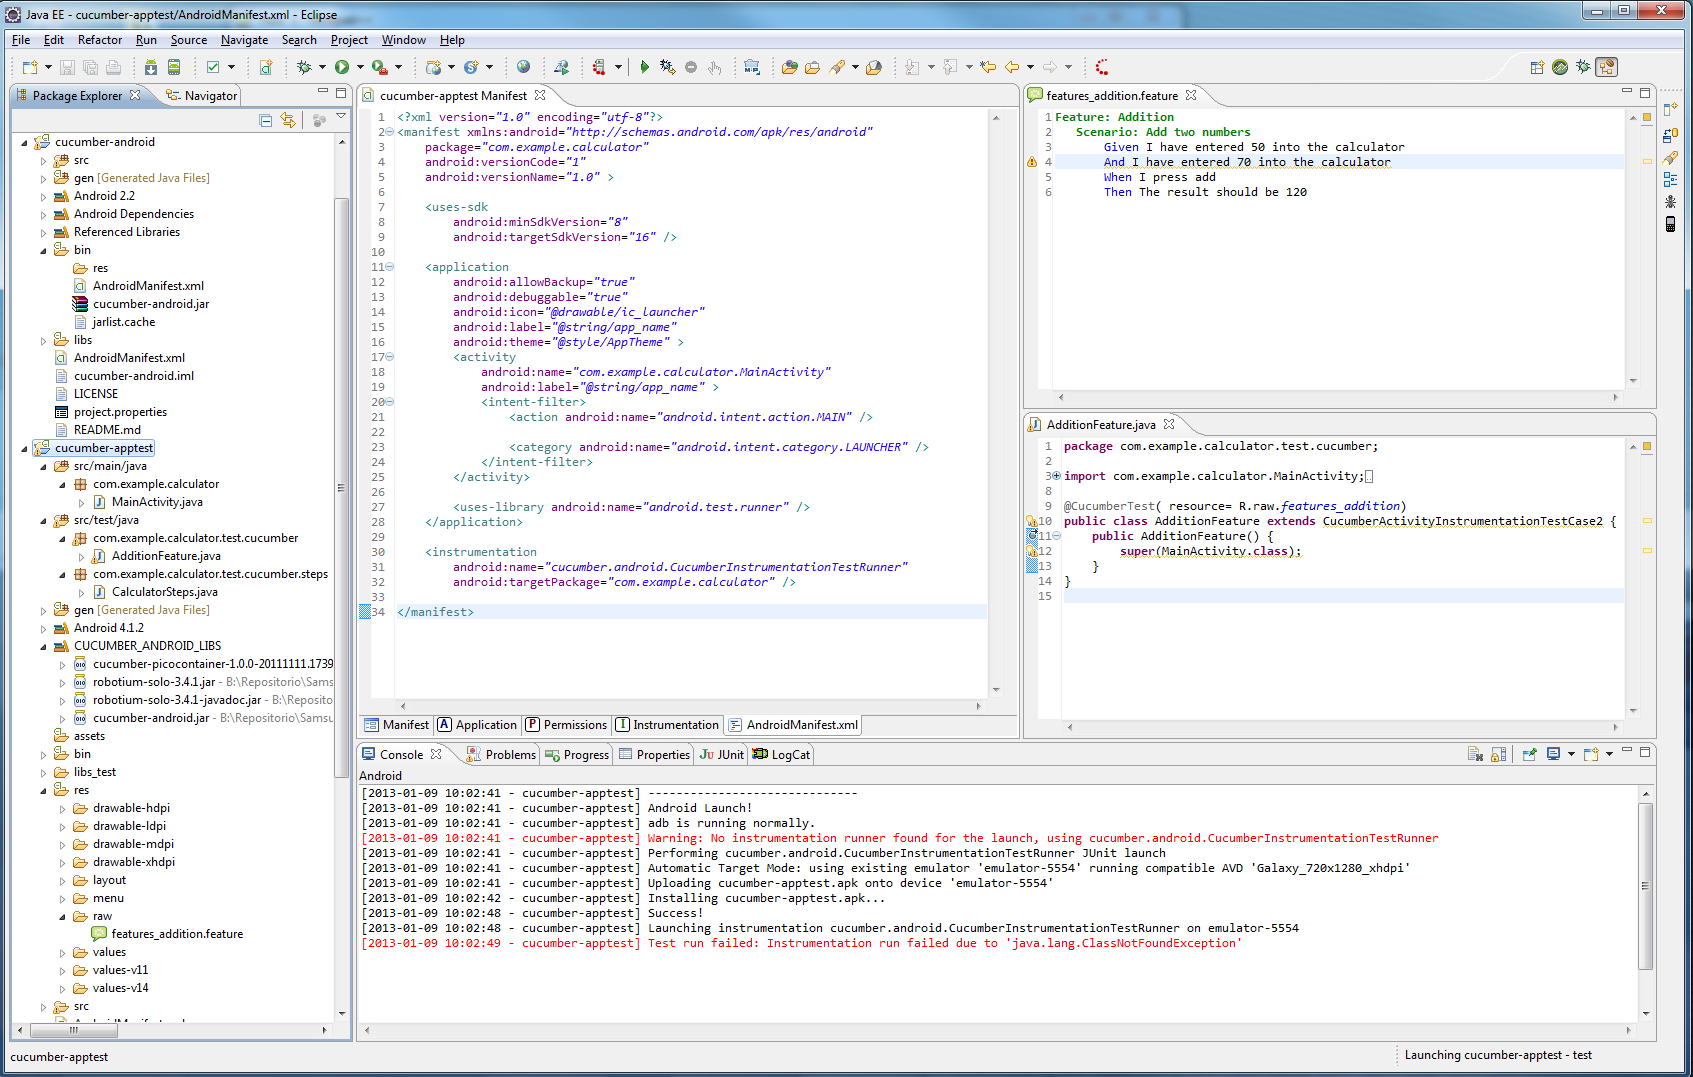The width and height of the screenshot is (1693, 1077).
Task: Switch to the DDMS perspective button
Action: tap(1560, 67)
